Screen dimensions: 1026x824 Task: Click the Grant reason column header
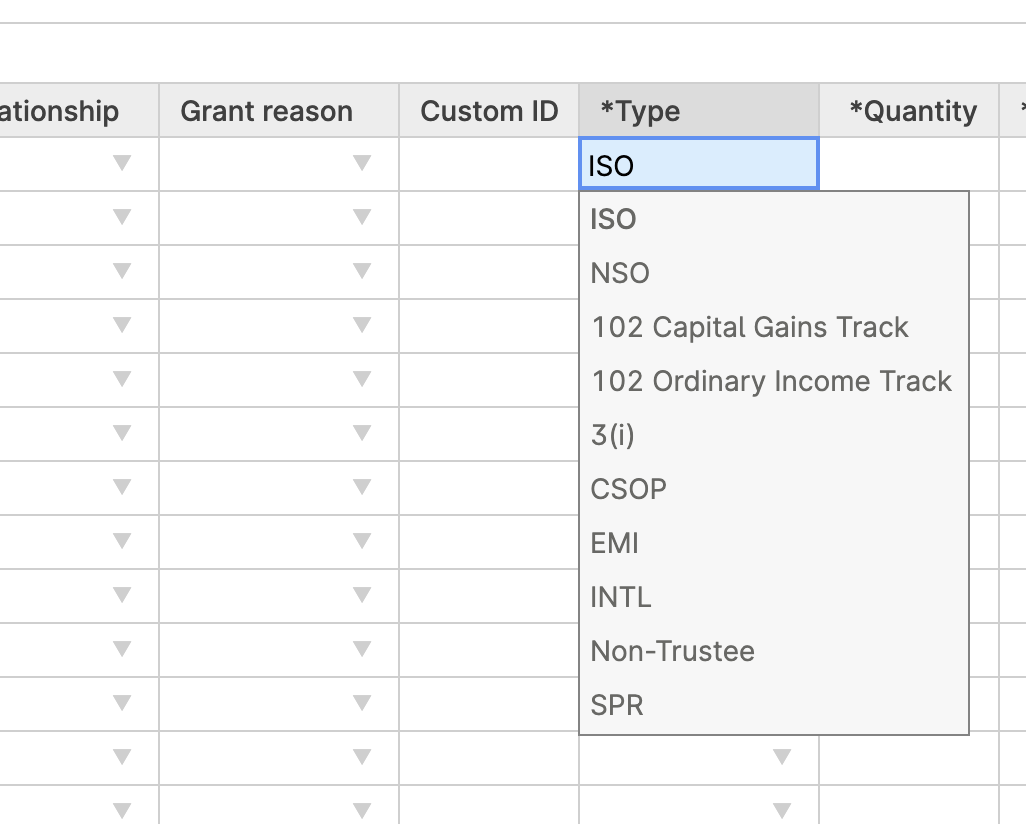pos(267,111)
